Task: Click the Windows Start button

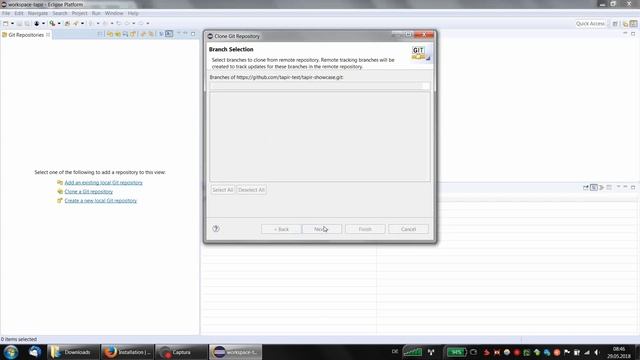Action: 11,352
